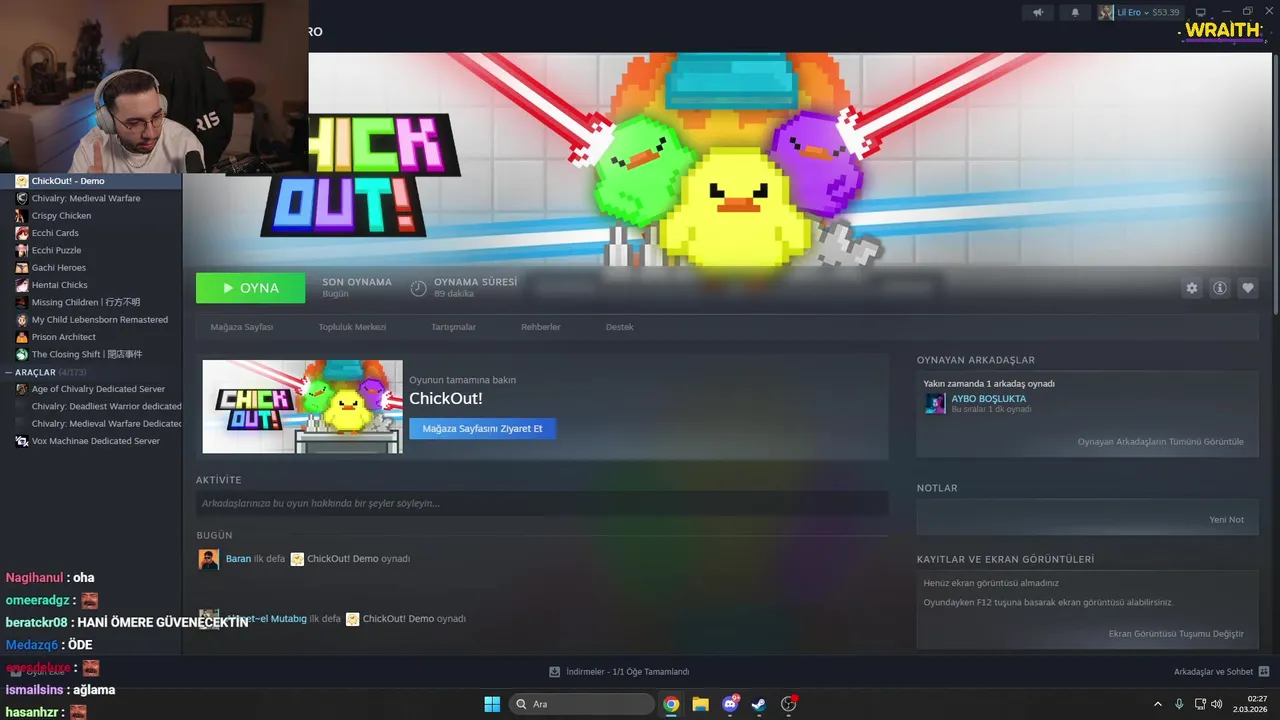Select The Closing Shift in library
The width and height of the screenshot is (1280, 720).
[x=91, y=354]
